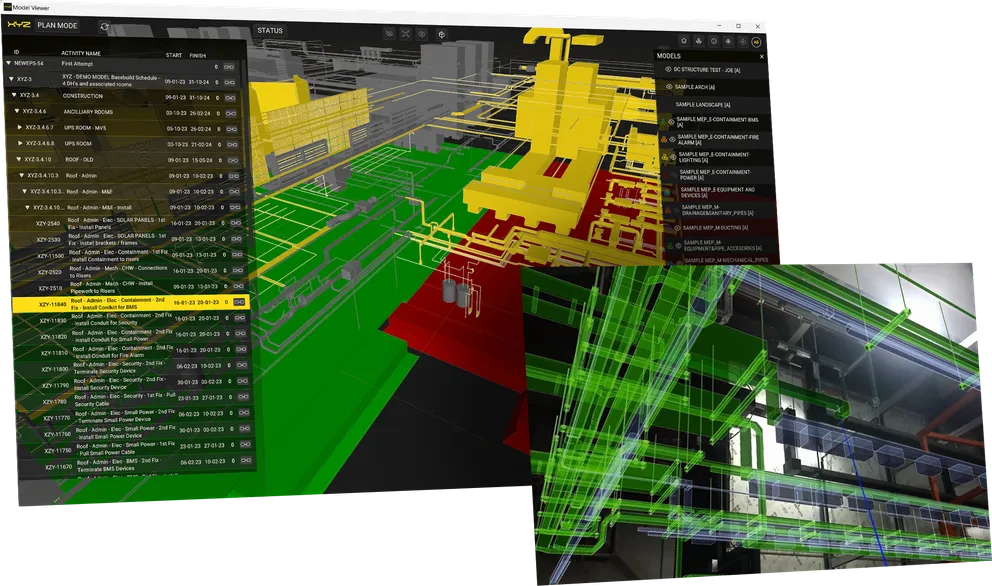Open the highlighted circular Models icon top right
The width and height of the screenshot is (992, 586).
pyautogui.click(x=757, y=42)
